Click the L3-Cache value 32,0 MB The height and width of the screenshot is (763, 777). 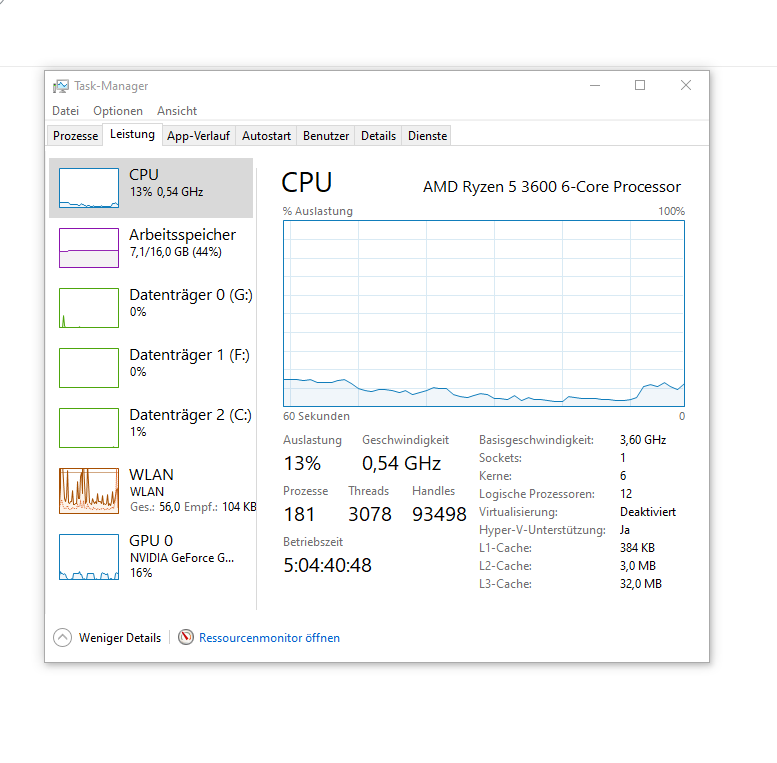coord(640,584)
